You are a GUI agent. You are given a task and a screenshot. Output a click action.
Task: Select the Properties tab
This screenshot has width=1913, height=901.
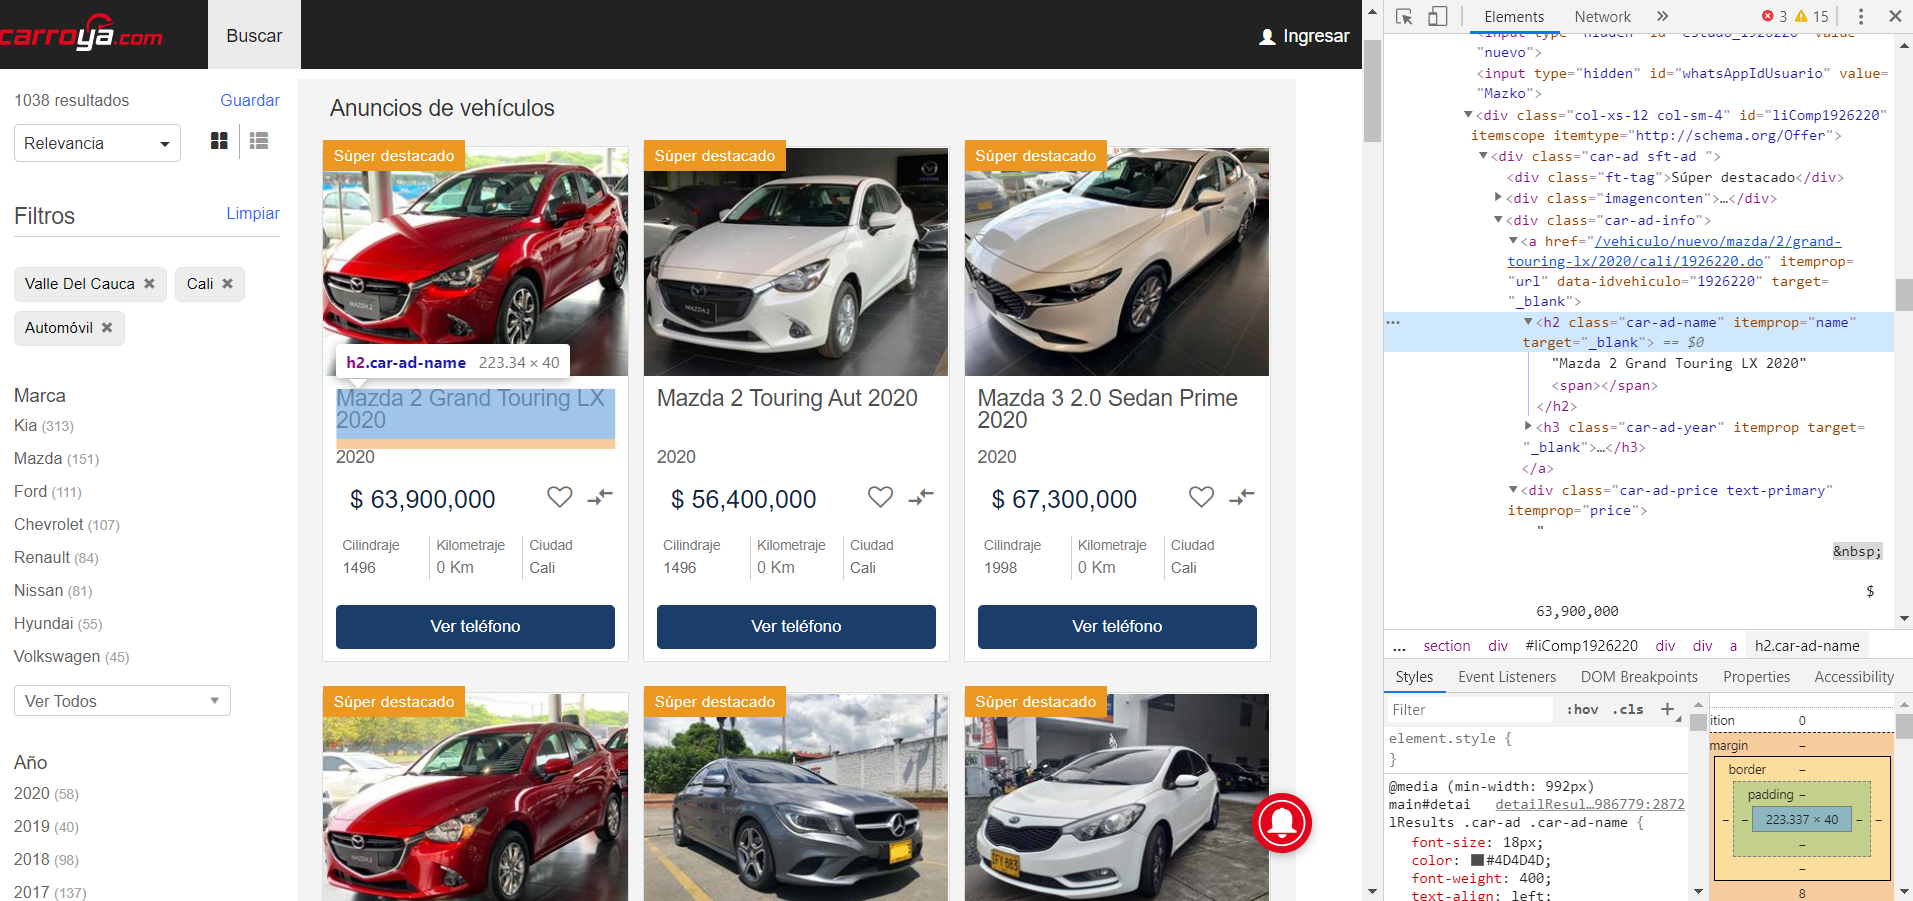(1756, 677)
